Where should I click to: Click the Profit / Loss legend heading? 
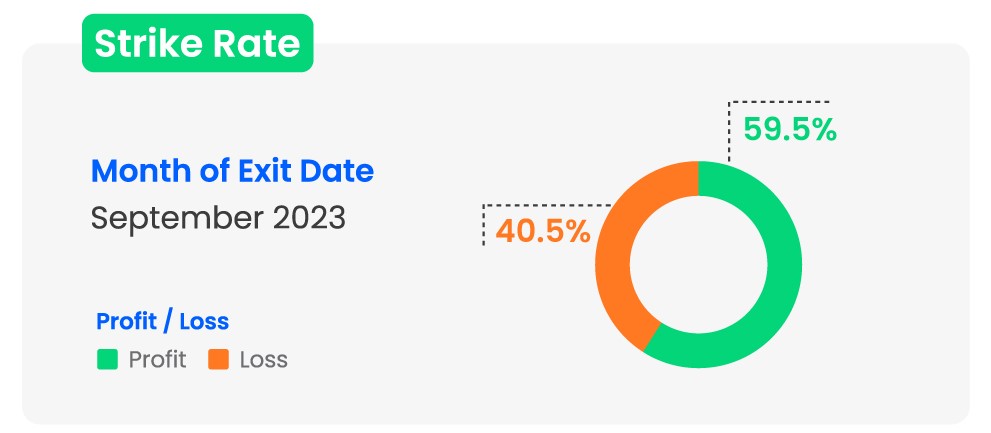click(162, 322)
